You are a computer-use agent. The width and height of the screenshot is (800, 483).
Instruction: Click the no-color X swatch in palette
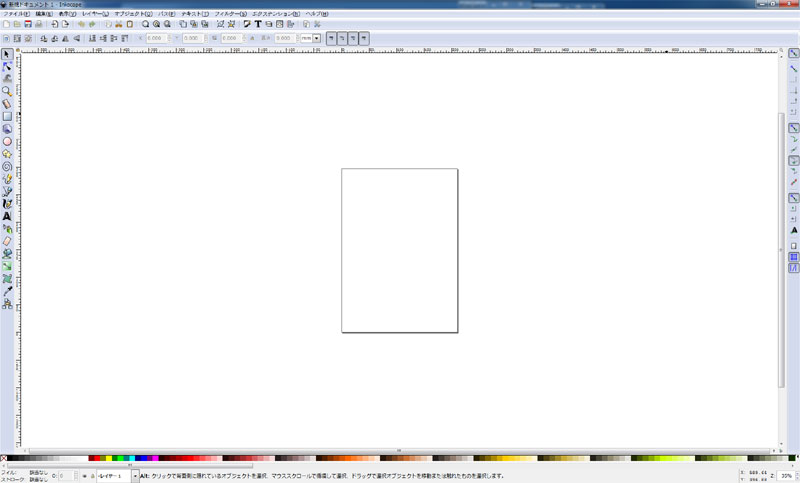[4, 459]
